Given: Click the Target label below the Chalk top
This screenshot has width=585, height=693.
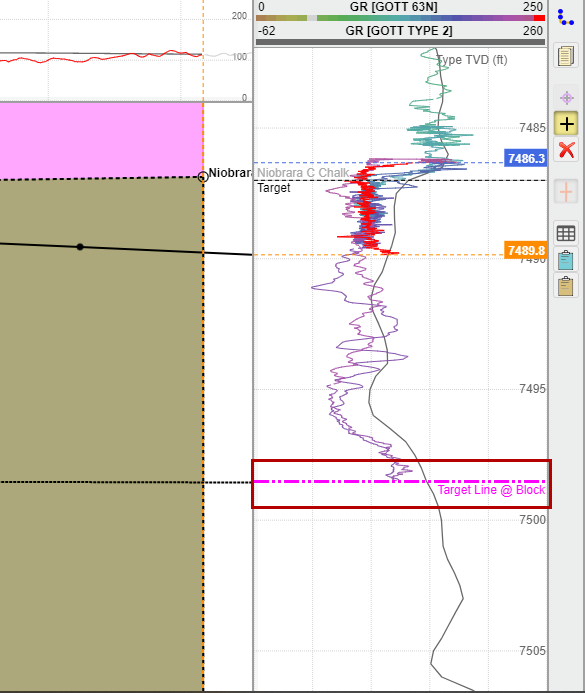Looking at the screenshot, I should click(274, 188).
